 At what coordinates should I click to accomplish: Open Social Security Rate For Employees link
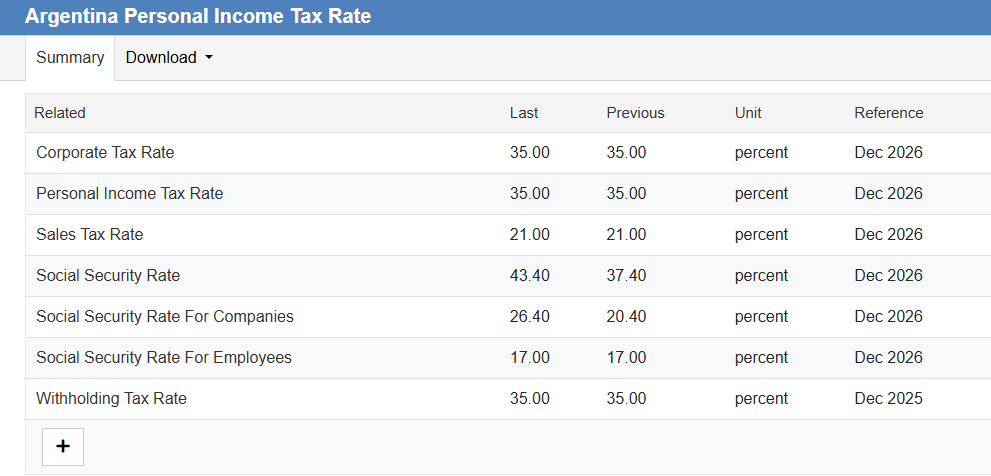point(164,357)
